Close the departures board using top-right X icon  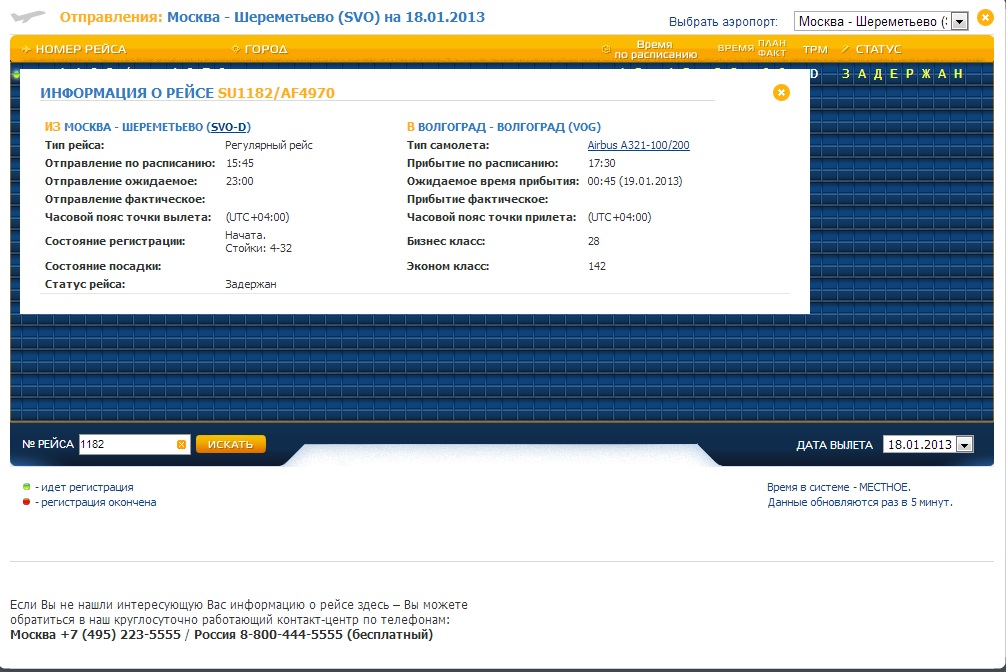click(985, 19)
